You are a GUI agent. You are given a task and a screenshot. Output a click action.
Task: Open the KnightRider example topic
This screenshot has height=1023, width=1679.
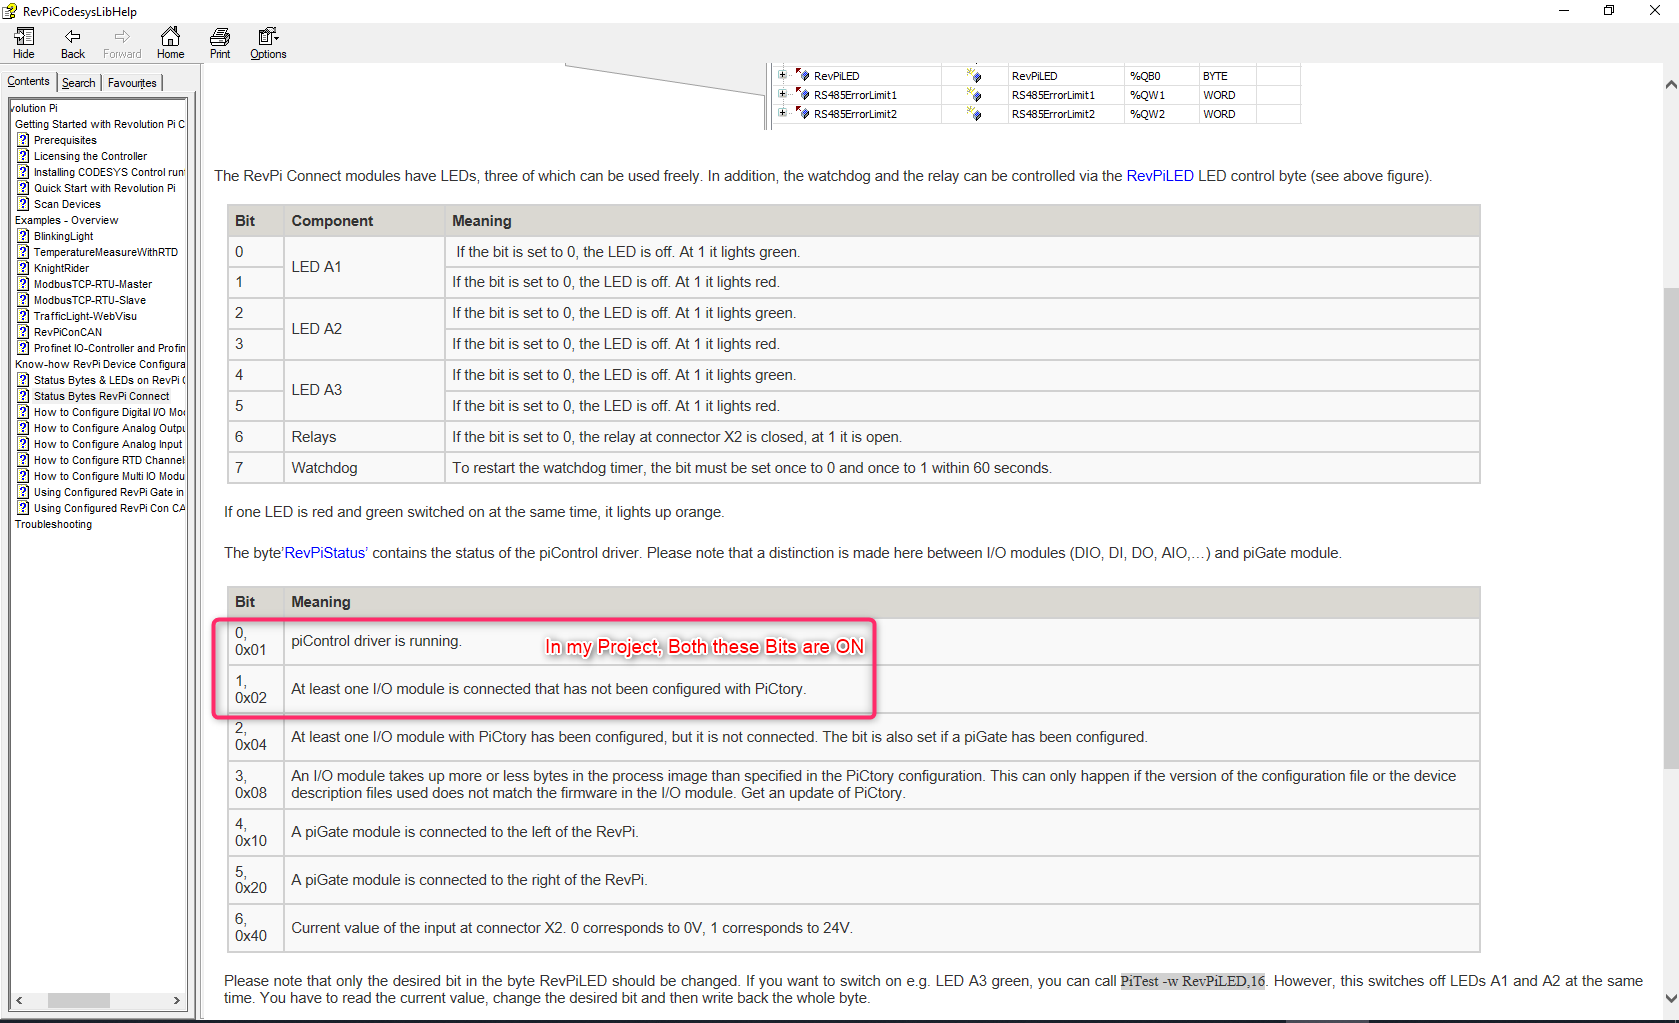coord(61,268)
